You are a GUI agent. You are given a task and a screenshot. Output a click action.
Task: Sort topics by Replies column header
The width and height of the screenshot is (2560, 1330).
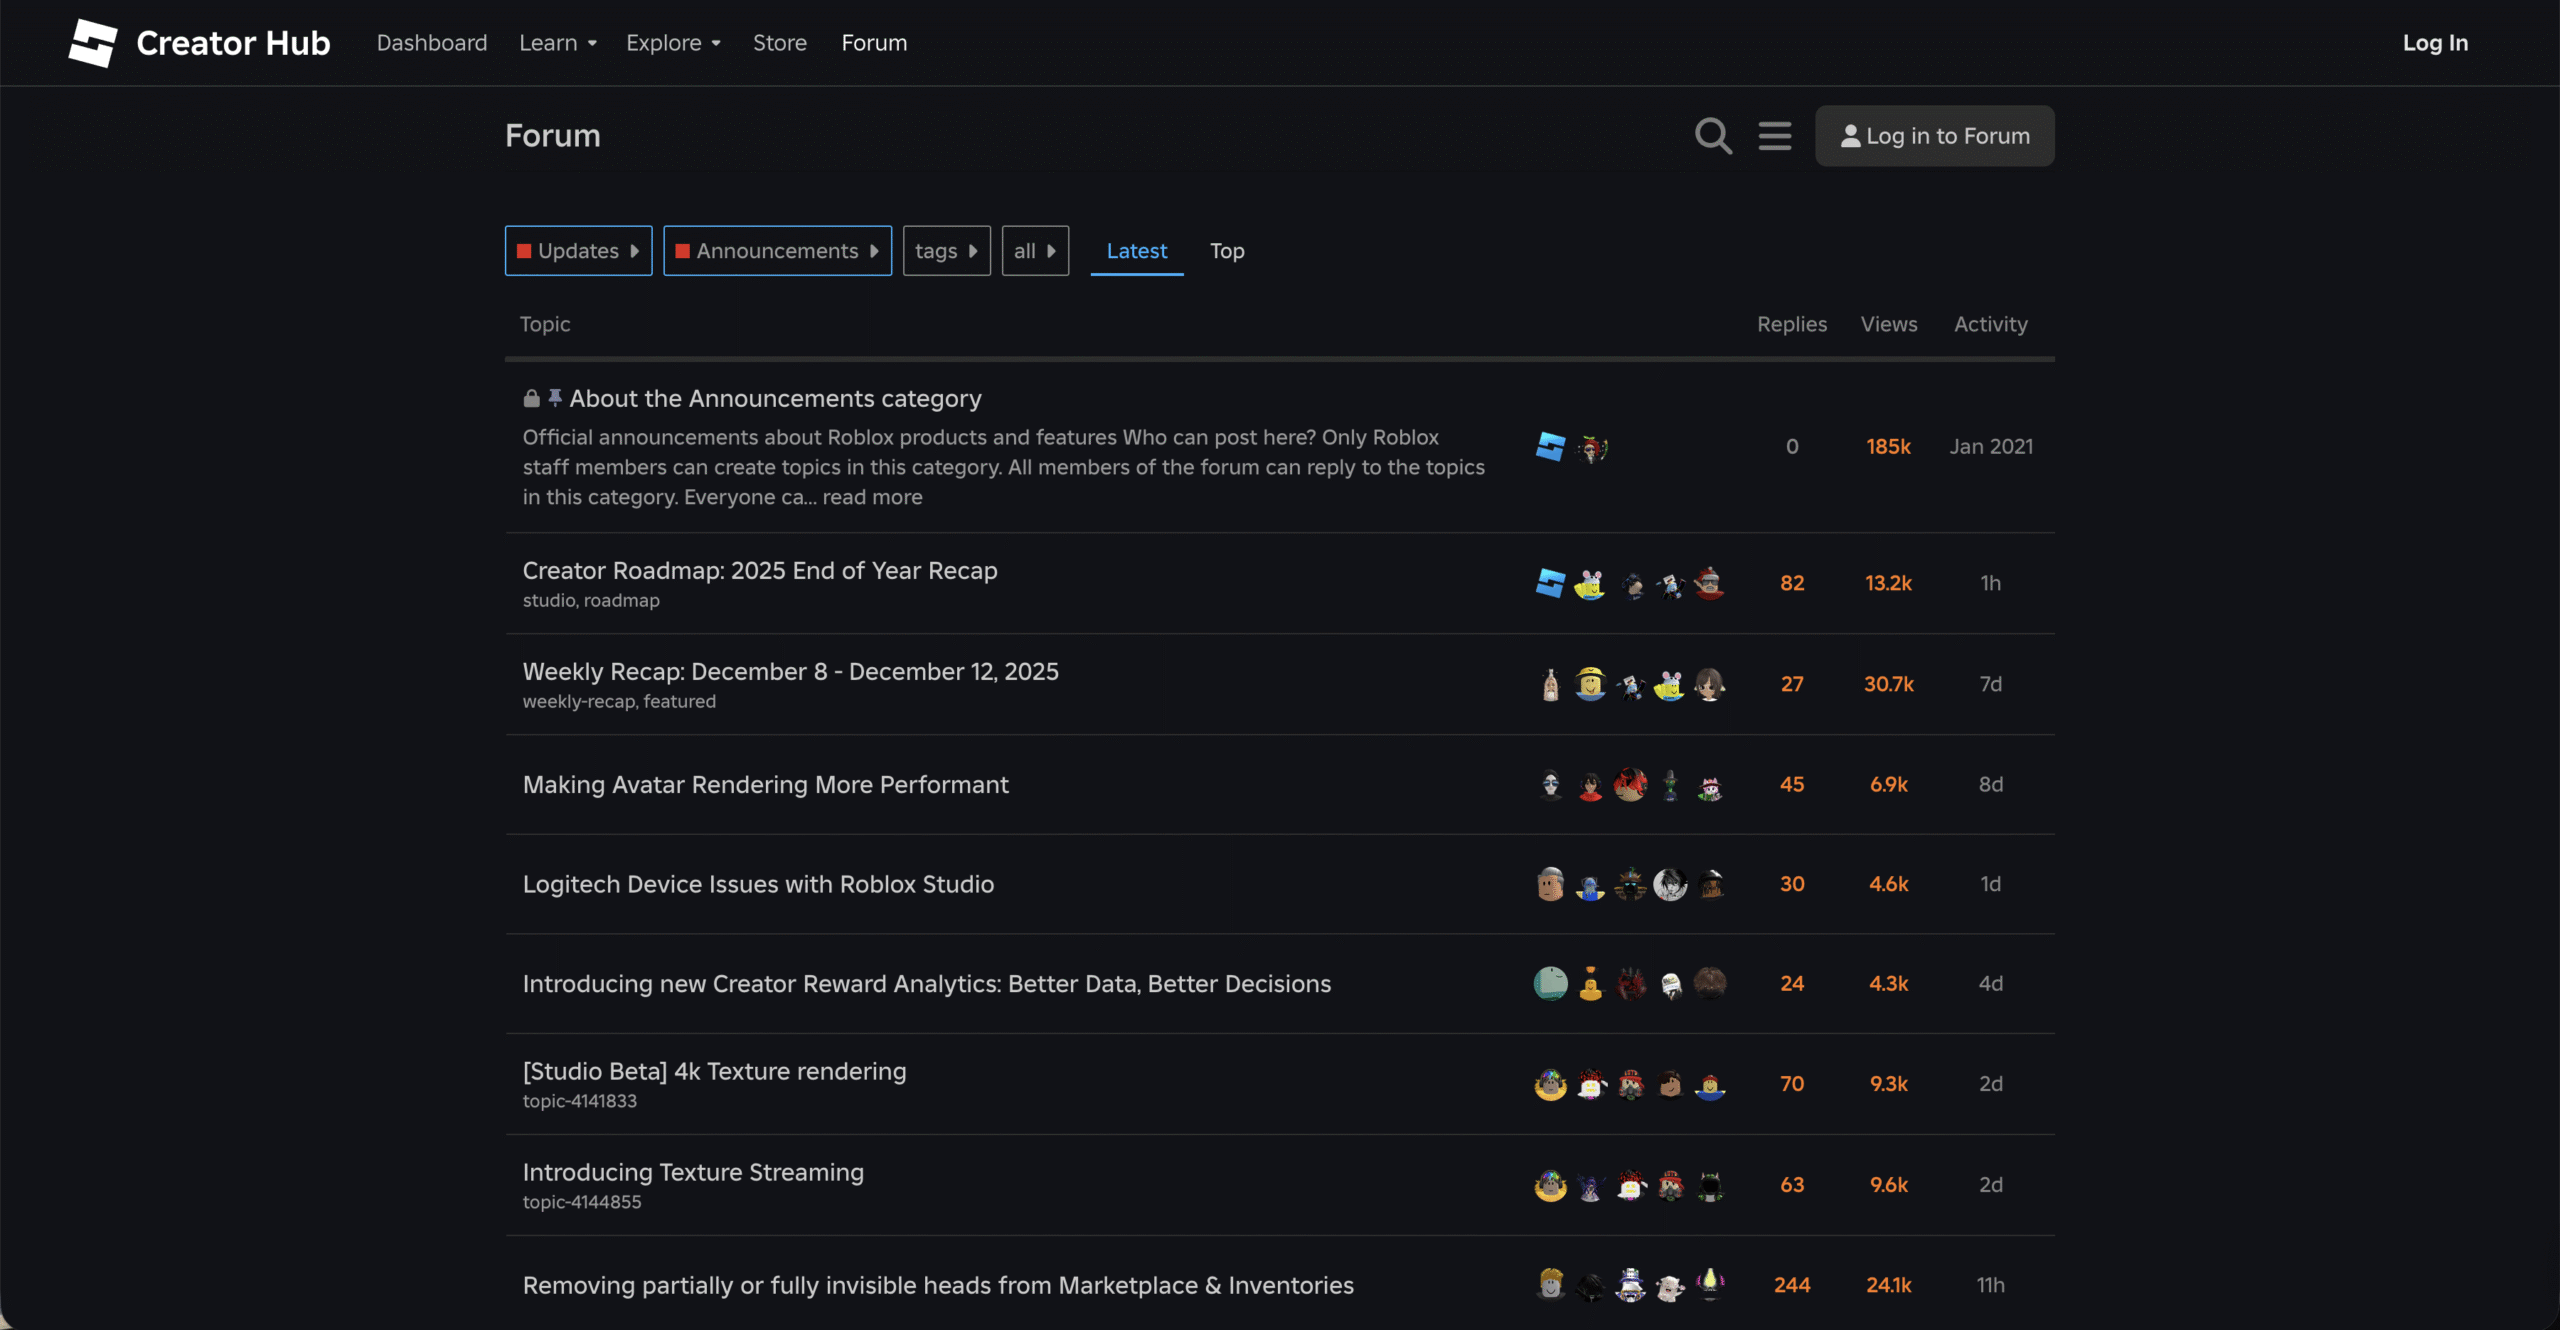(1792, 324)
